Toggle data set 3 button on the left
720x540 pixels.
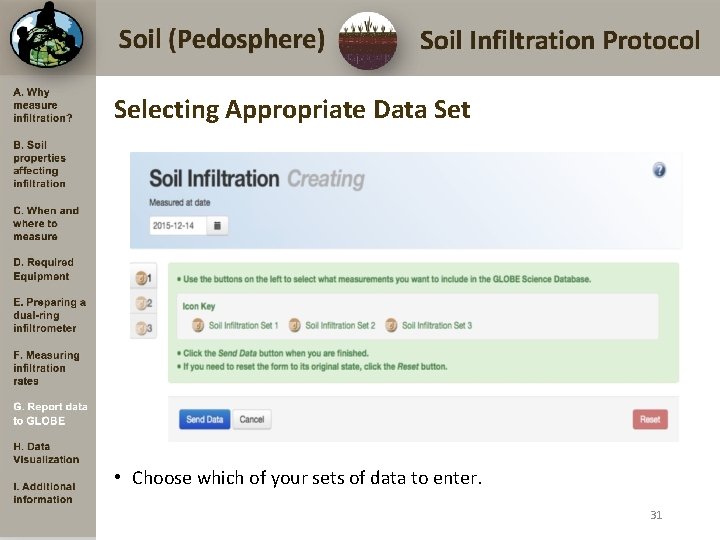click(144, 328)
